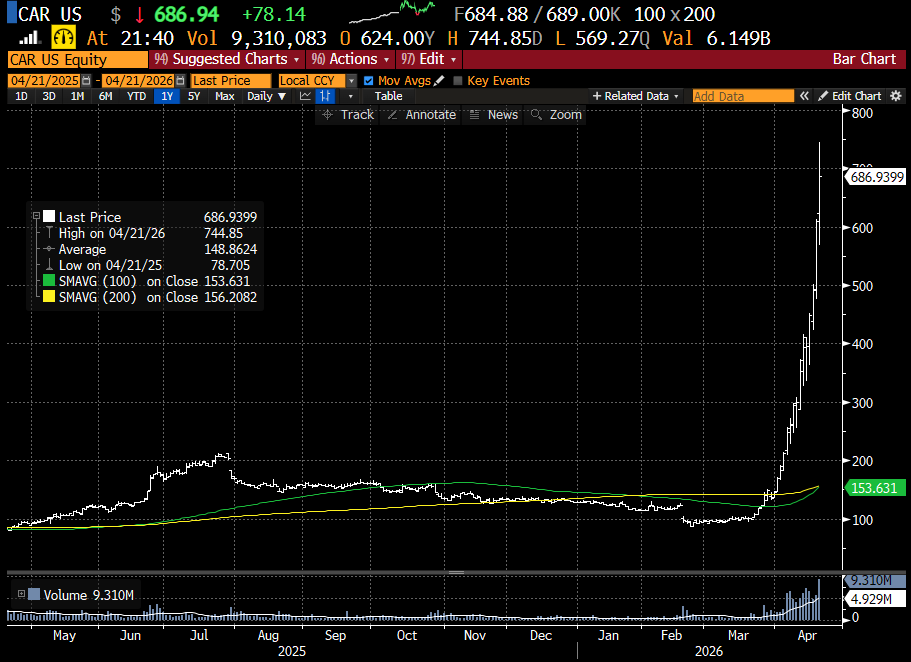The height and width of the screenshot is (662, 911).
Task: Open the start date calendar picker
Action: click(x=85, y=80)
